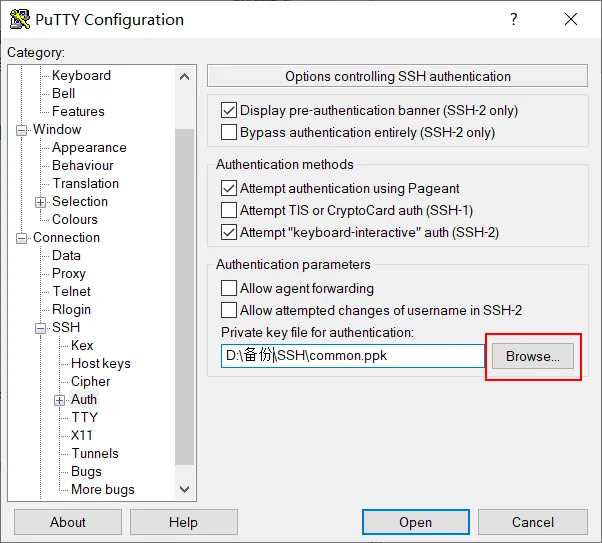
Task: Collapse the Window tree node
Action: pyautogui.click(x=22, y=130)
